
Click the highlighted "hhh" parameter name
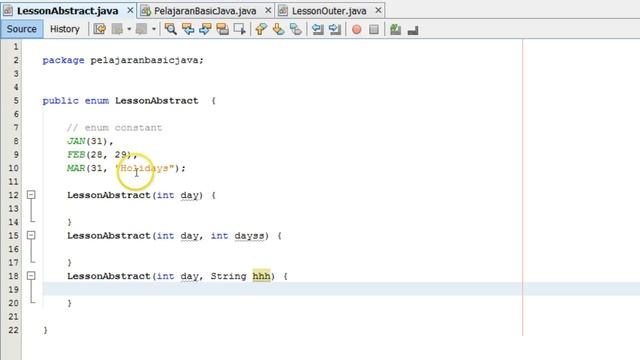[261, 276]
